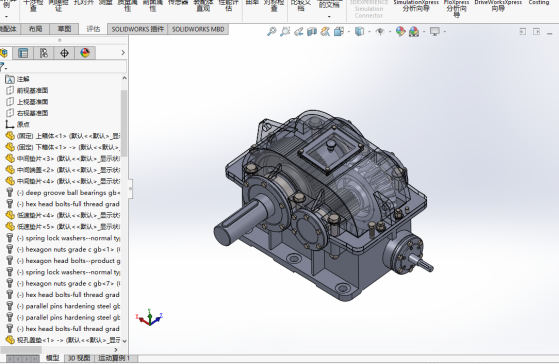Click the 孔对齐 ribbon button
The image size is (559, 364).
tap(84, 3)
